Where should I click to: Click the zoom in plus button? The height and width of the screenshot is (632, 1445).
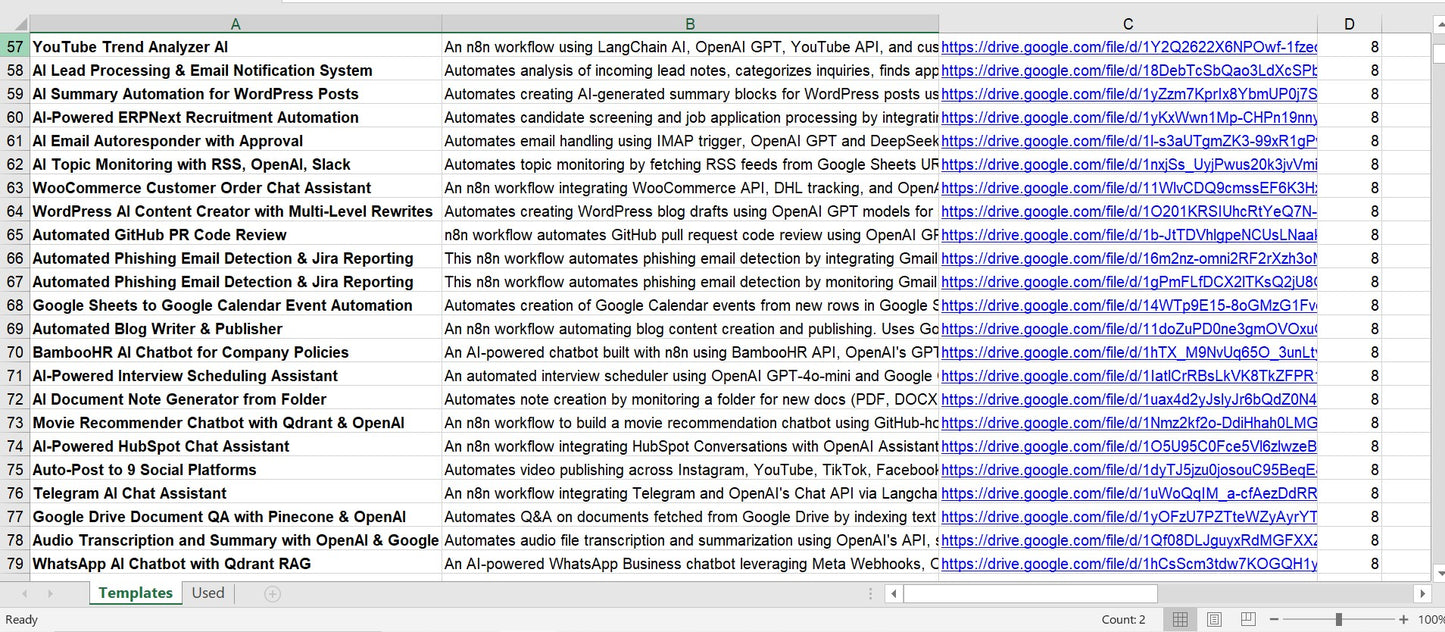pos(1404,620)
